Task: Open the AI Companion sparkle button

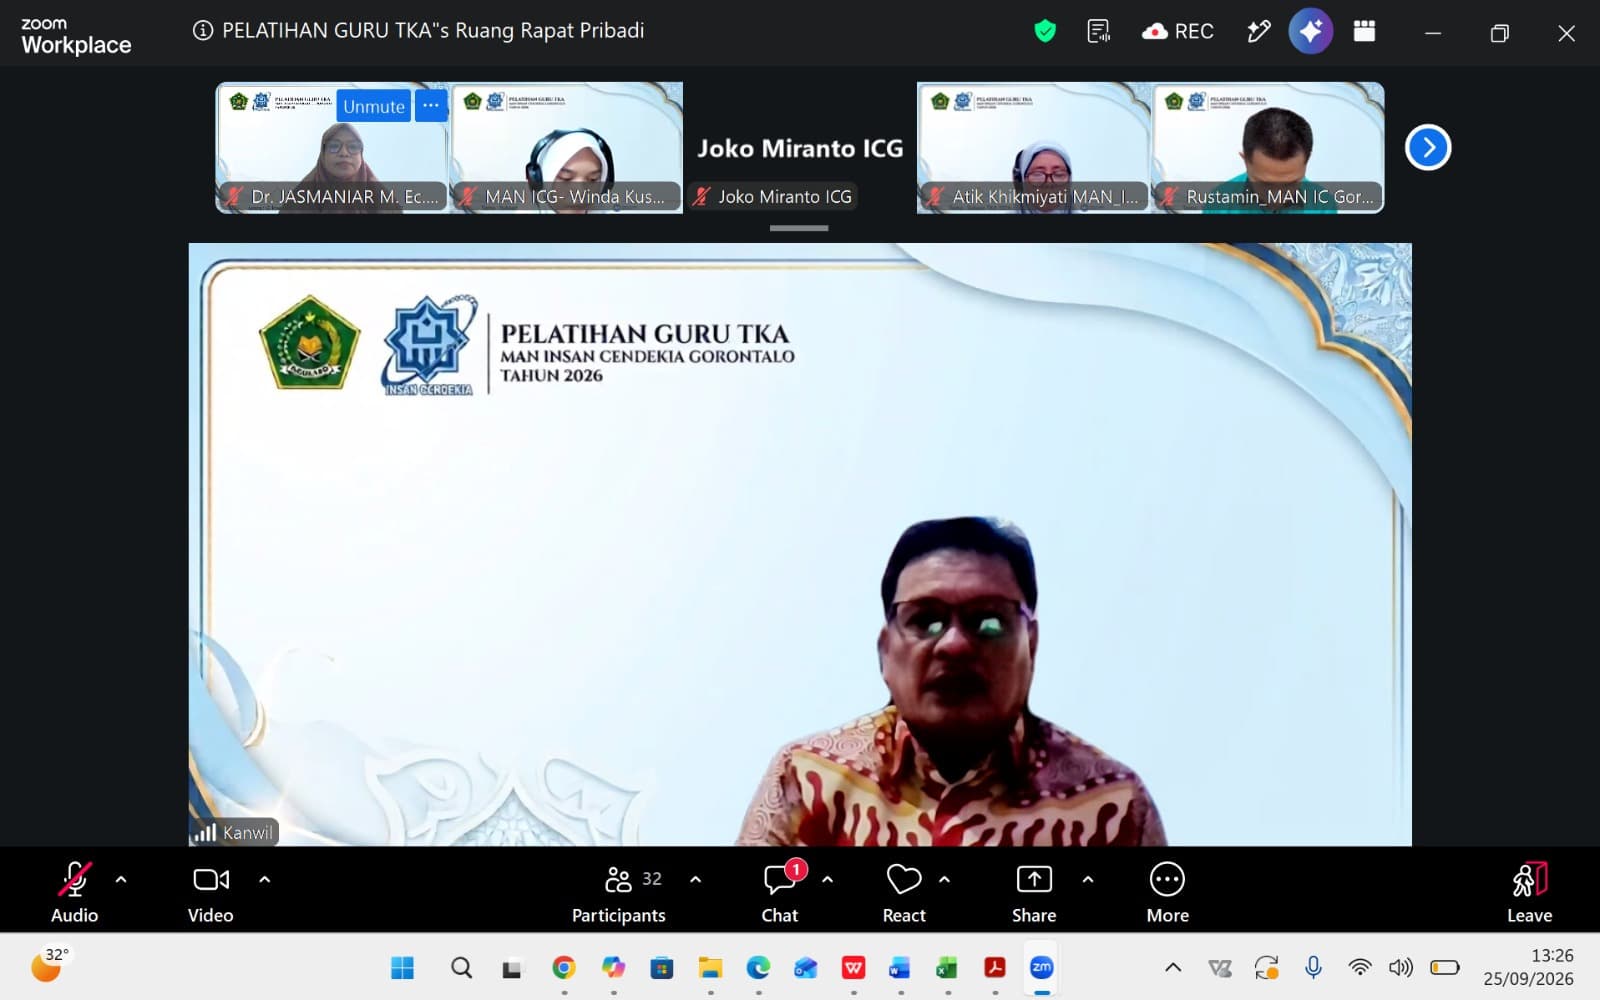Action: point(1311,32)
